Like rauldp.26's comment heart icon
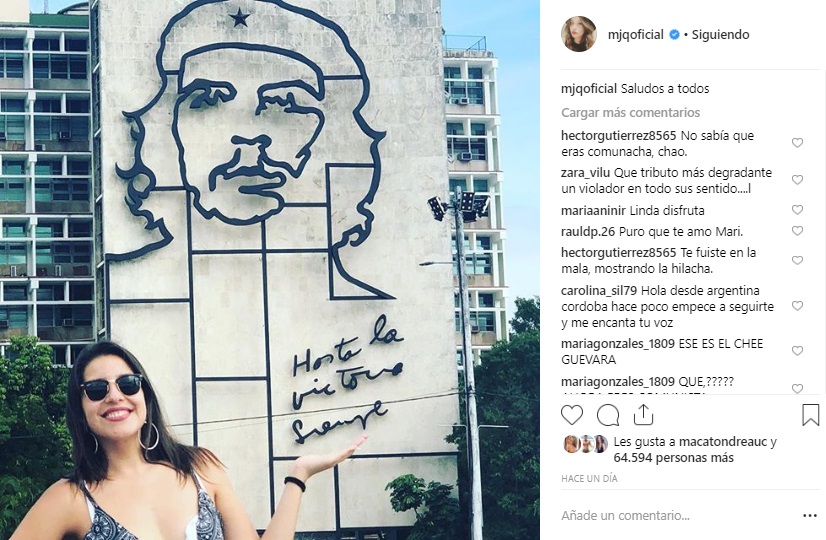Viewport: 826px width, 540px height. point(798,231)
